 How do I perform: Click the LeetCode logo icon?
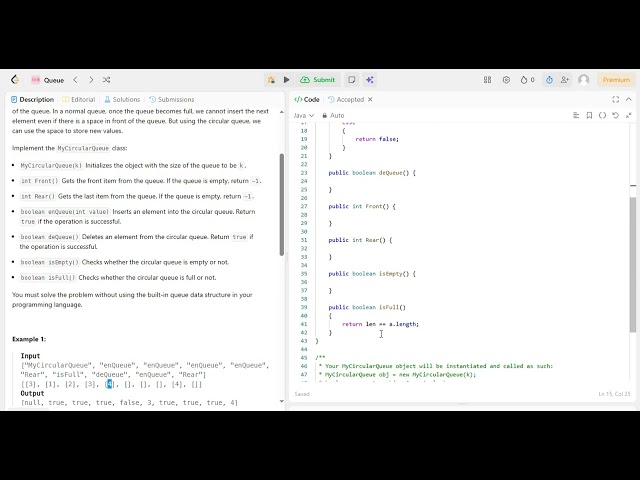(x=15, y=80)
